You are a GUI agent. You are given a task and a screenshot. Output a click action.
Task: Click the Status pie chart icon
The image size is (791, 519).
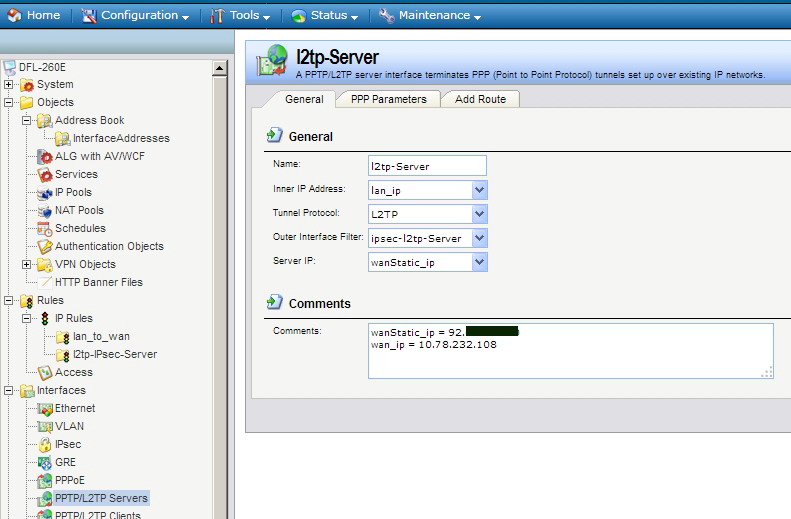tap(299, 16)
